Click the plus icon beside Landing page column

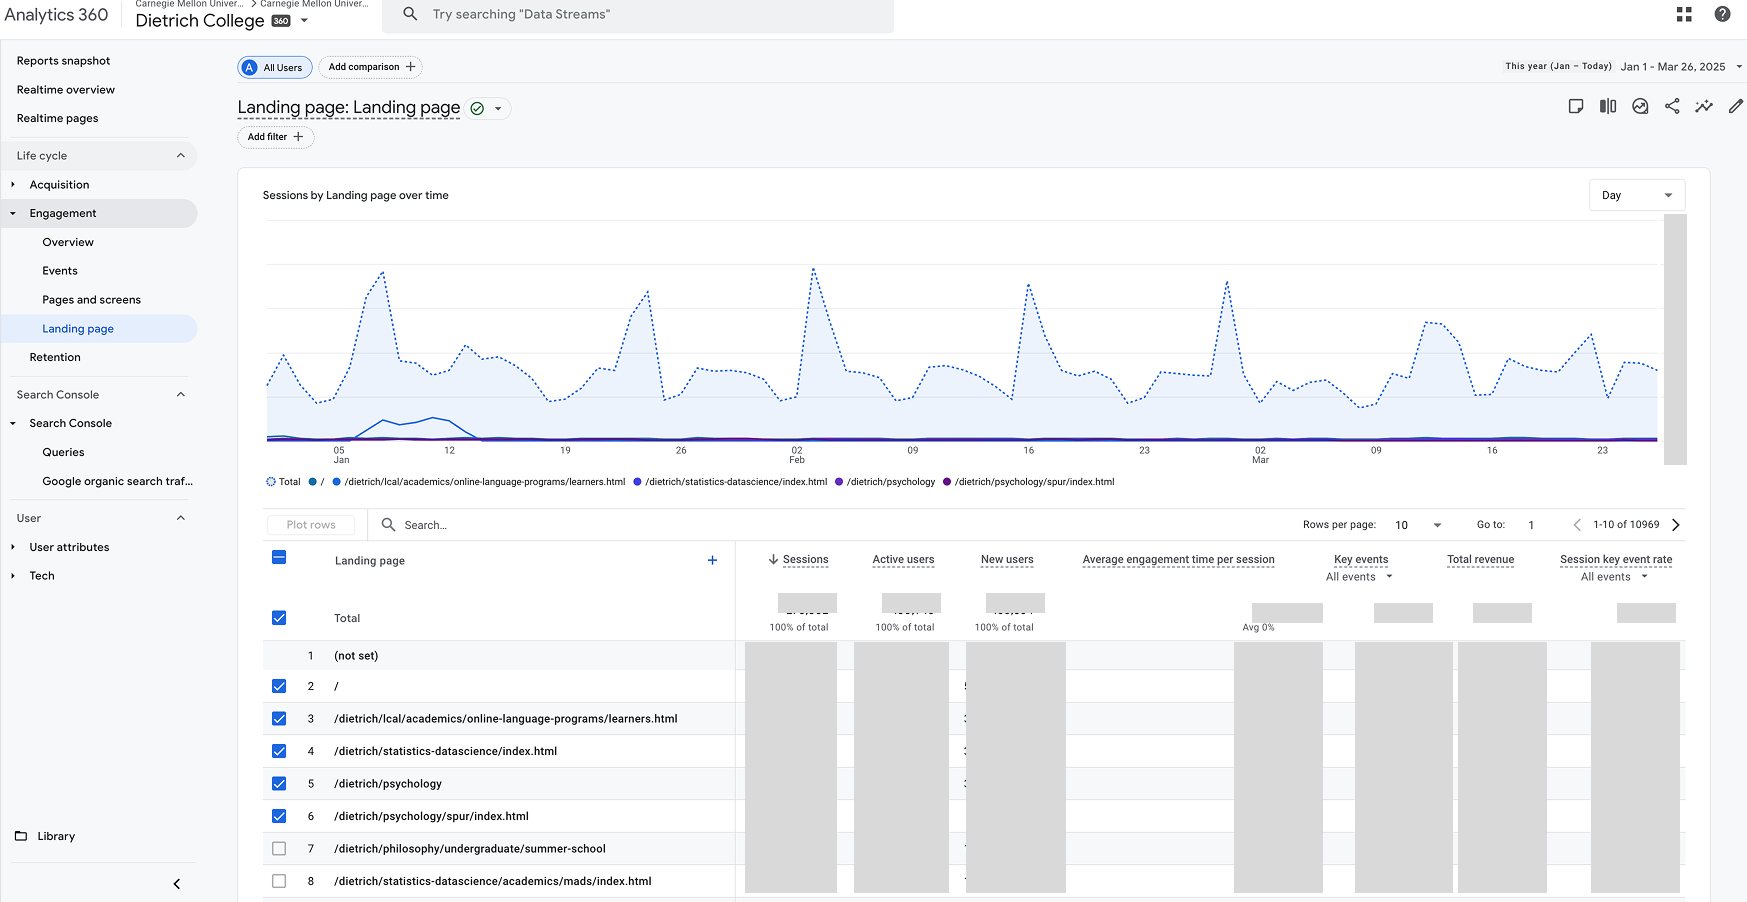(x=712, y=560)
